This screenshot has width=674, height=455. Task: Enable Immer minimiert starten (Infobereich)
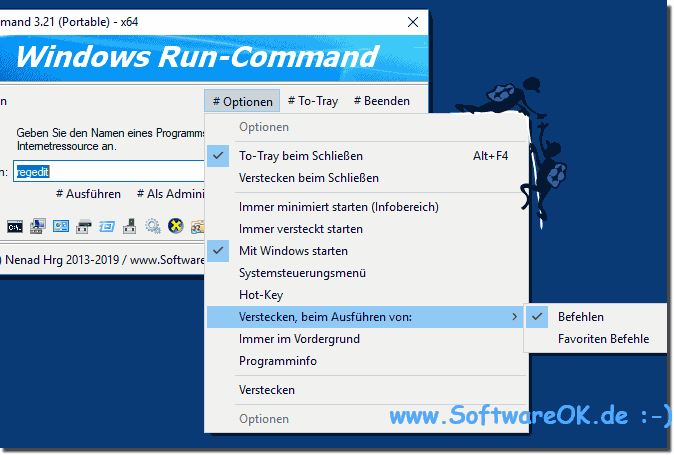pyautogui.click(x=367, y=207)
